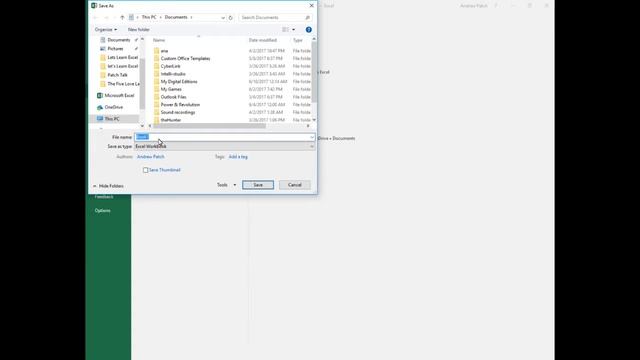Click the change view icon
The image size is (640, 360).
tap(285, 29)
